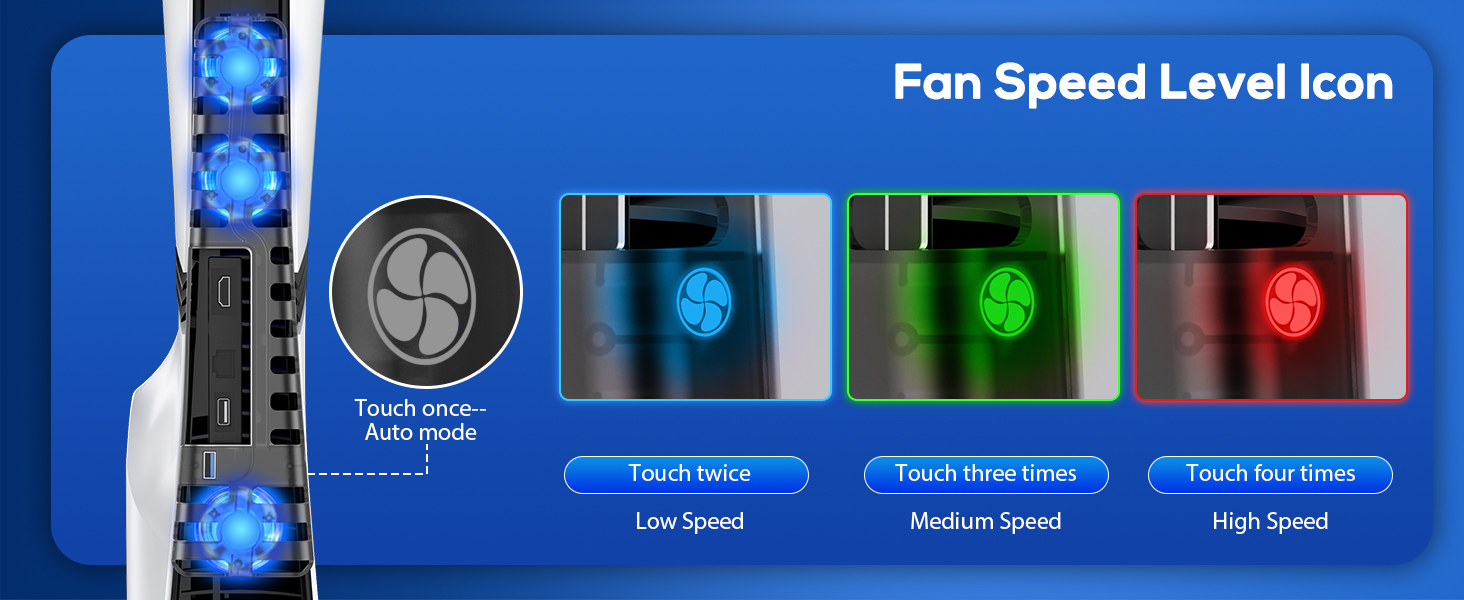Open the red-bordered high speed thumbnail
The height and width of the screenshot is (600, 1464).
pyautogui.click(x=1271, y=297)
